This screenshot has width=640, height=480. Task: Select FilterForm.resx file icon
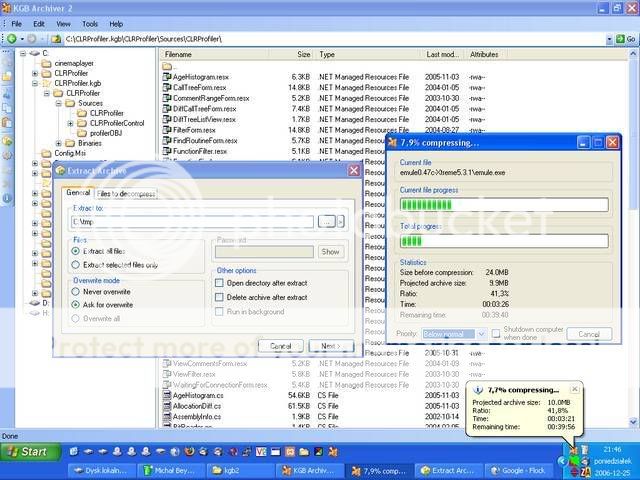tap(167, 130)
